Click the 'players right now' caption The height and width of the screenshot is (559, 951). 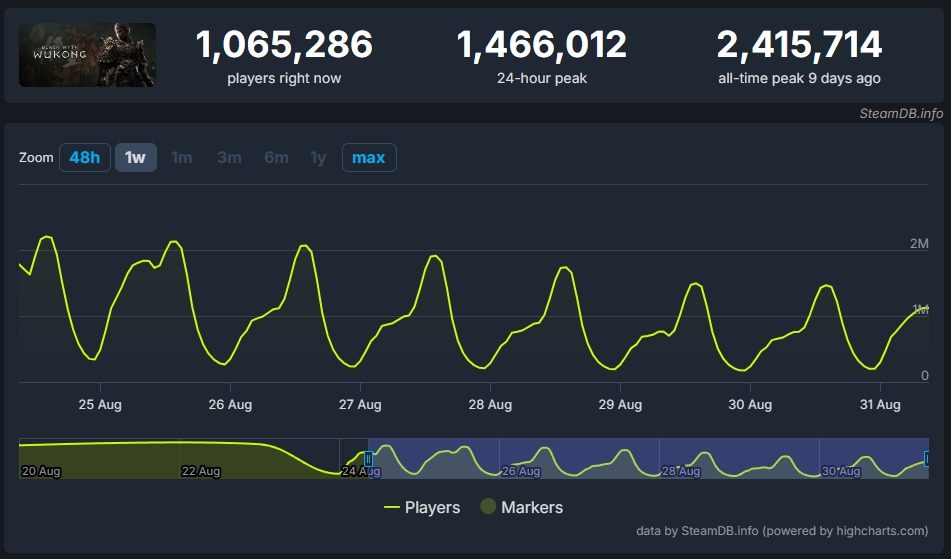point(284,78)
